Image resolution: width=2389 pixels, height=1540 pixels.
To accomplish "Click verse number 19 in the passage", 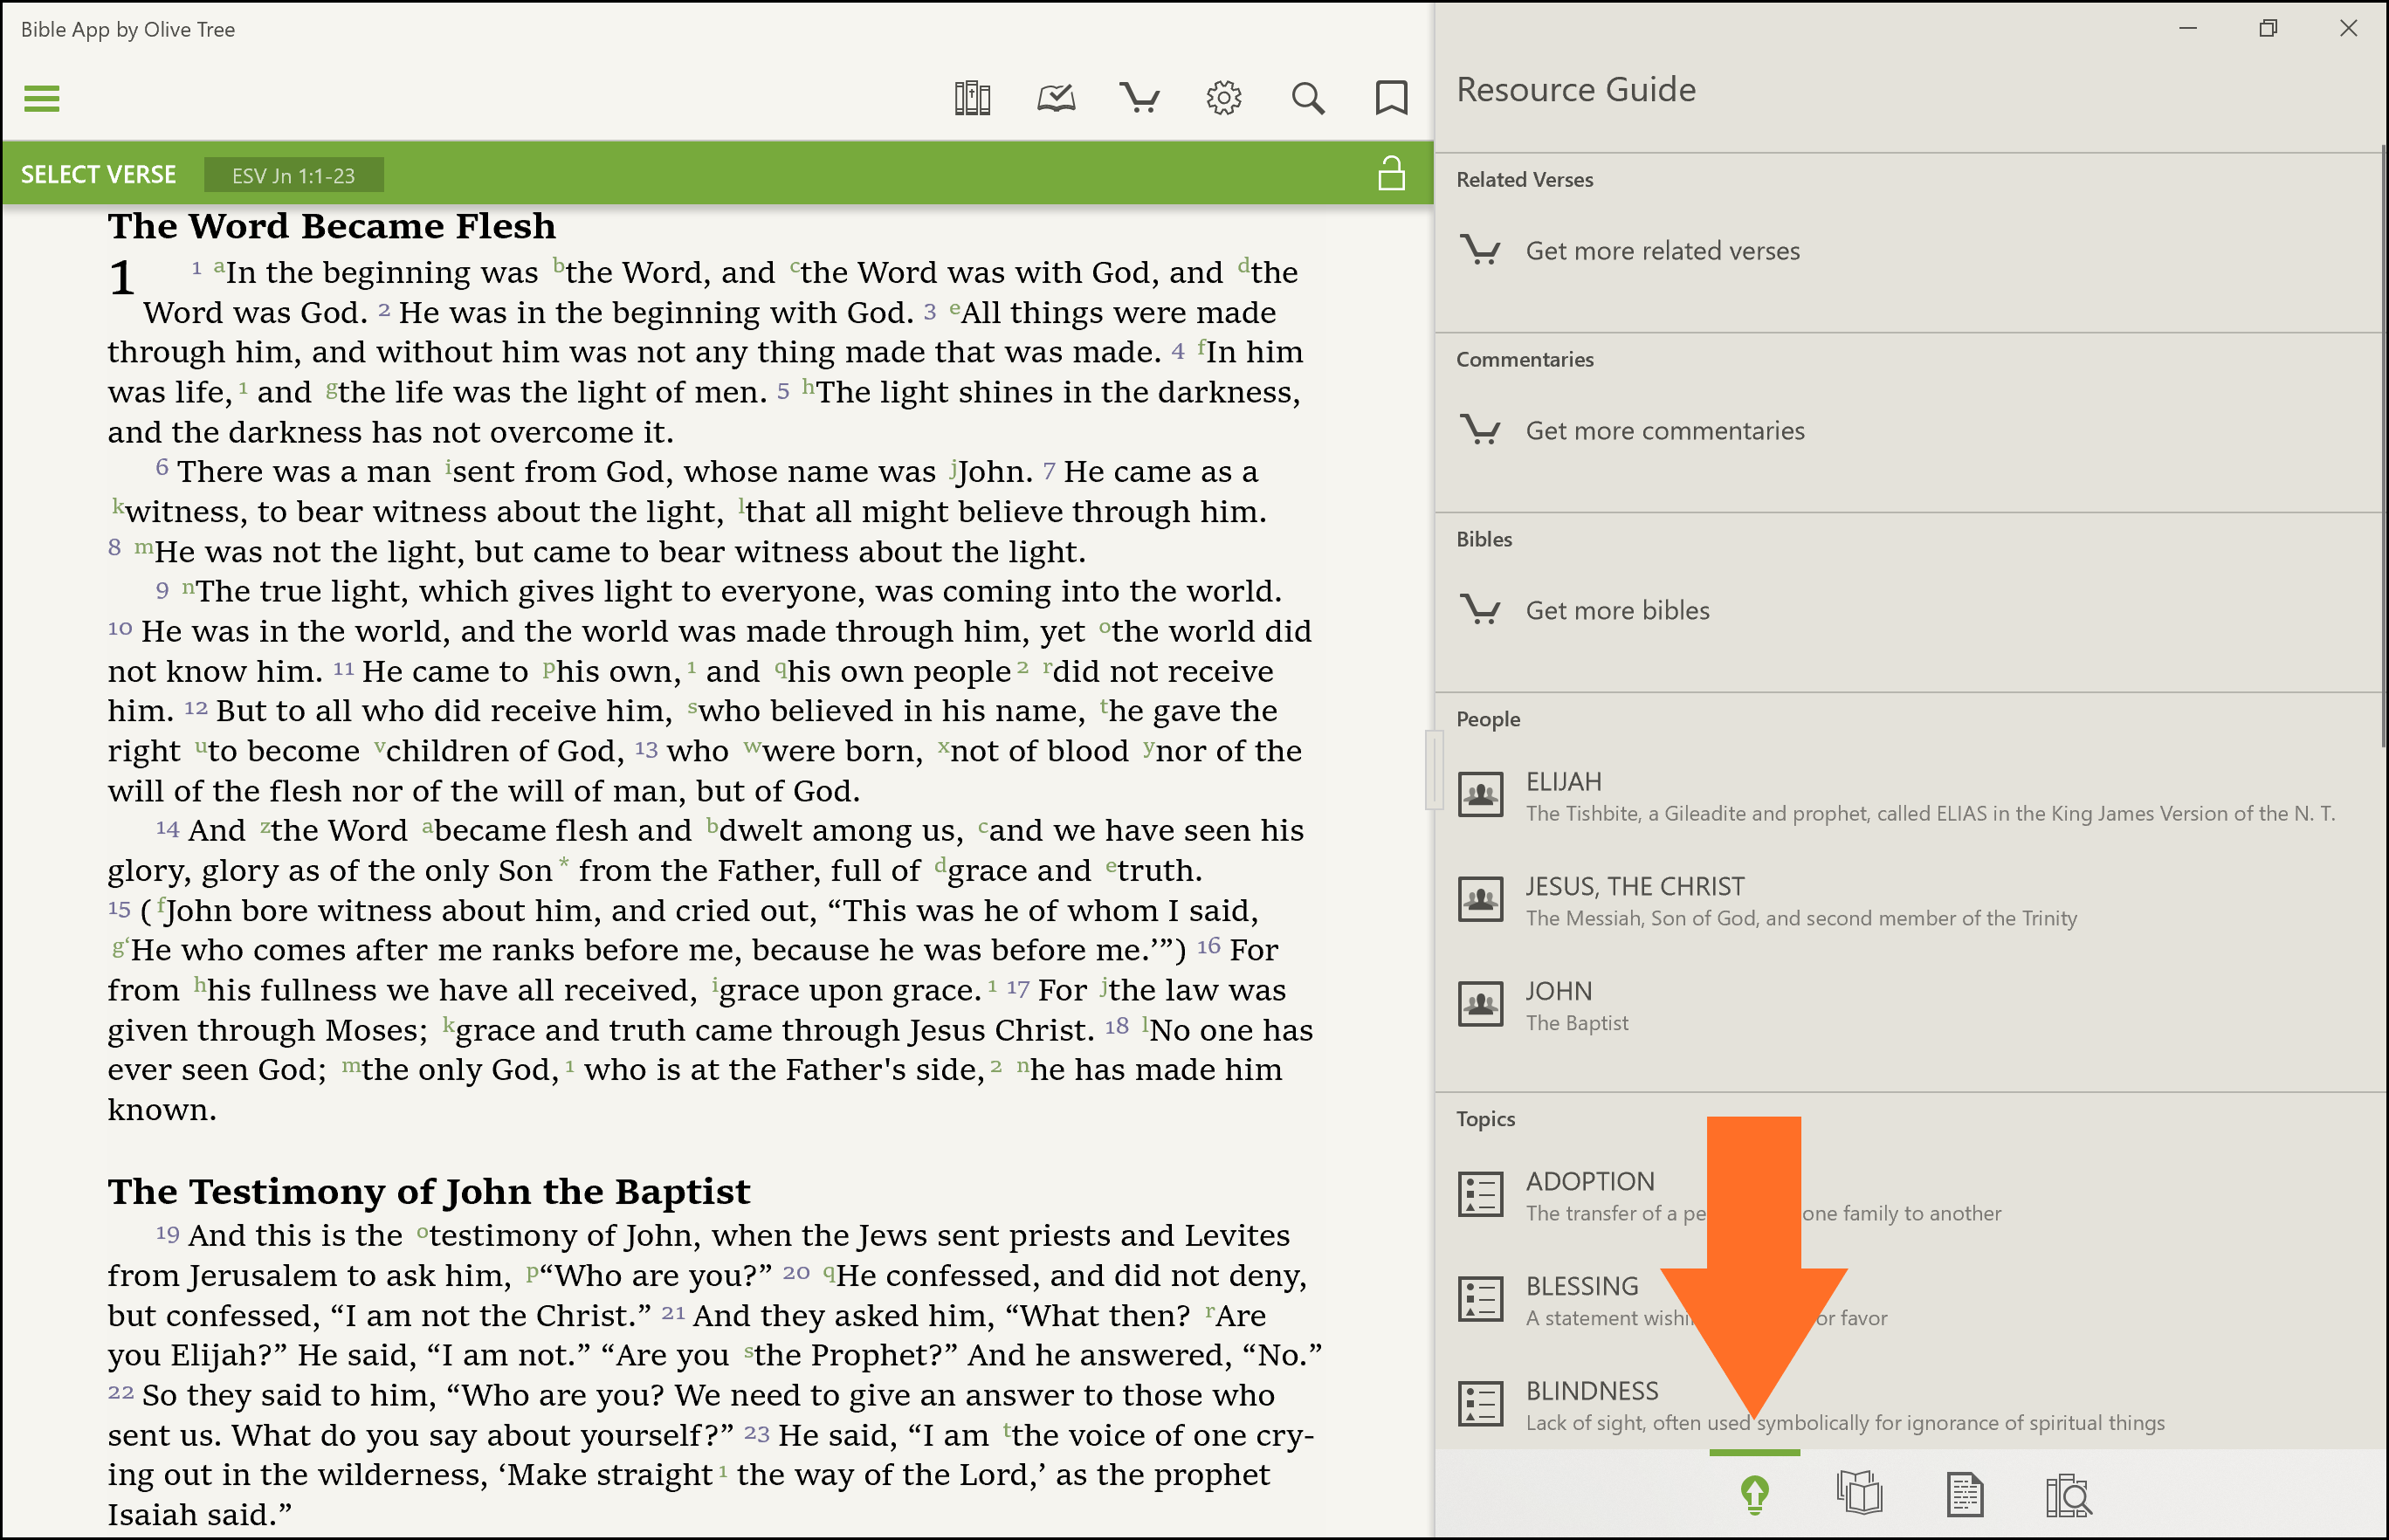I will [167, 1234].
